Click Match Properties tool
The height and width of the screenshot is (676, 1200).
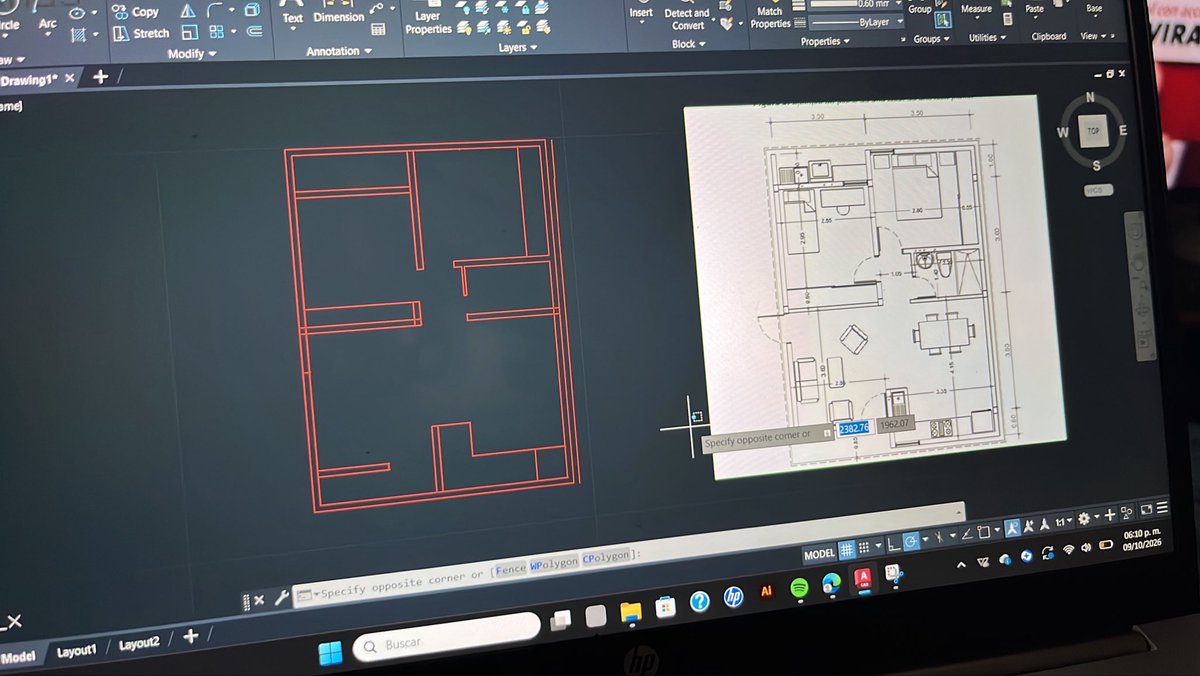(x=769, y=17)
